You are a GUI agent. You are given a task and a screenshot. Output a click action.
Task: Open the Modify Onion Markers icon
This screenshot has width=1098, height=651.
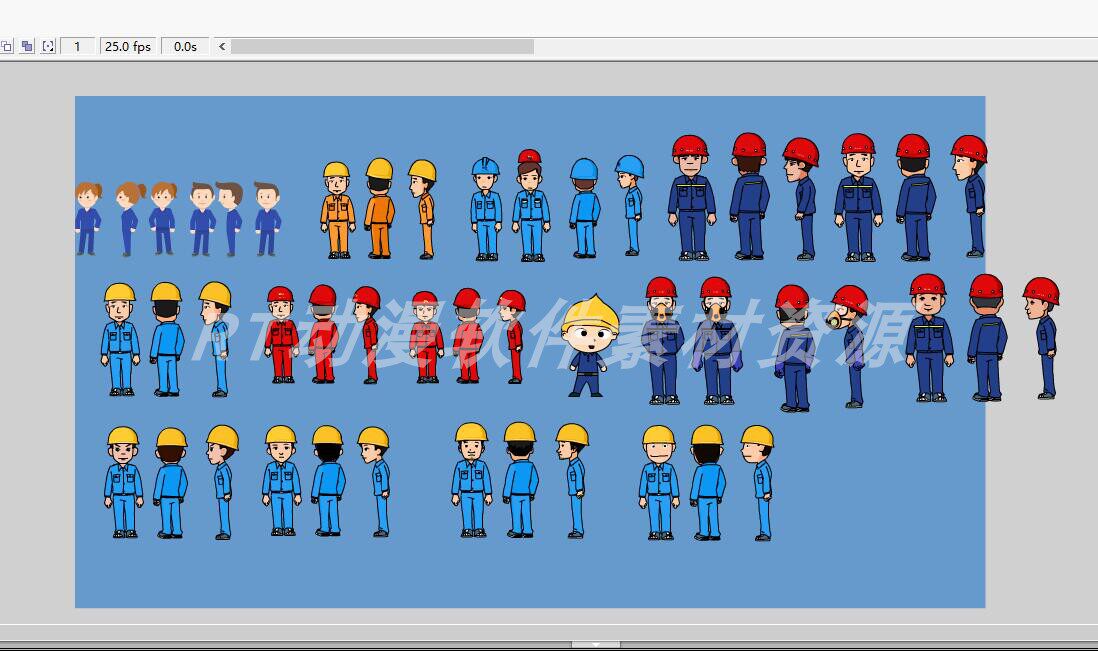tap(48, 46)
